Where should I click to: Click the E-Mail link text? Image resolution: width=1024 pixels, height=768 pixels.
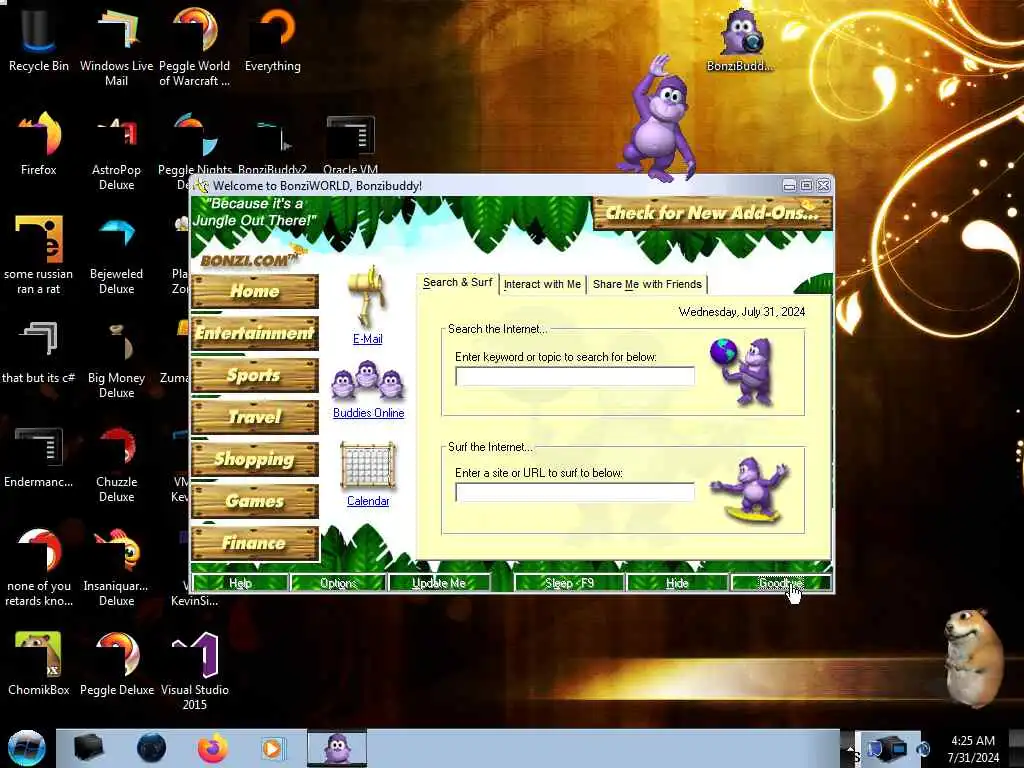coord(368,339)
